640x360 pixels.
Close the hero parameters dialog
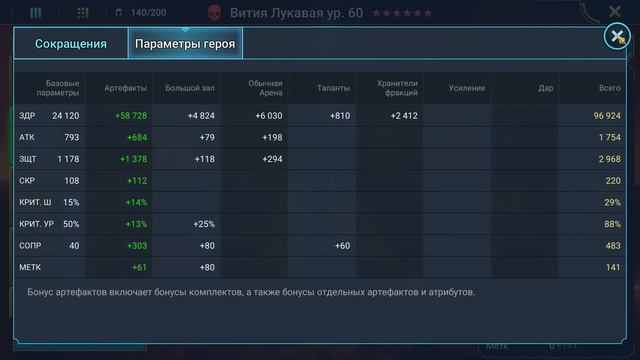[617, 36]
